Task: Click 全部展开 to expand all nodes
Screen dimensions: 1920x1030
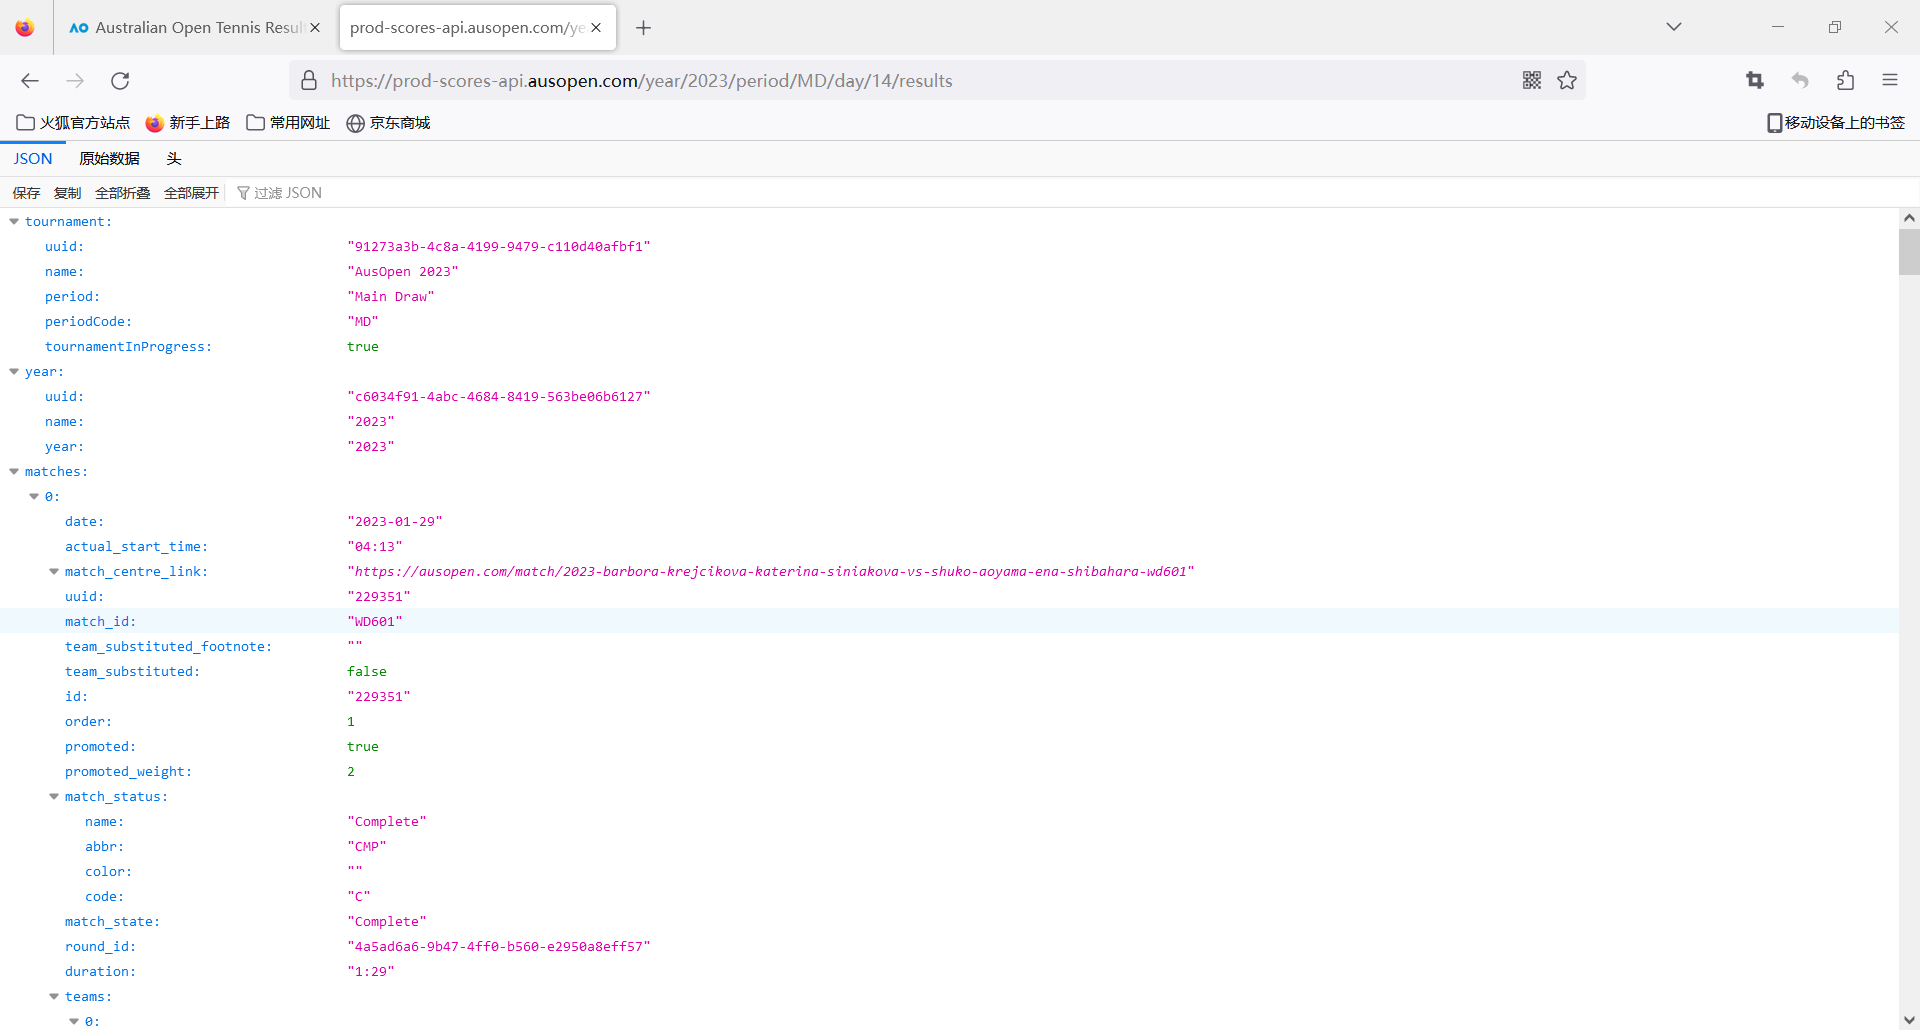Action: click(192, 193)
